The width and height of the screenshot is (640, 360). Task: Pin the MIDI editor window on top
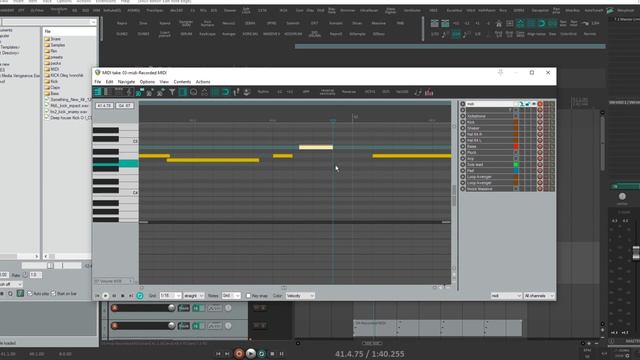click(x=500, y=73)
